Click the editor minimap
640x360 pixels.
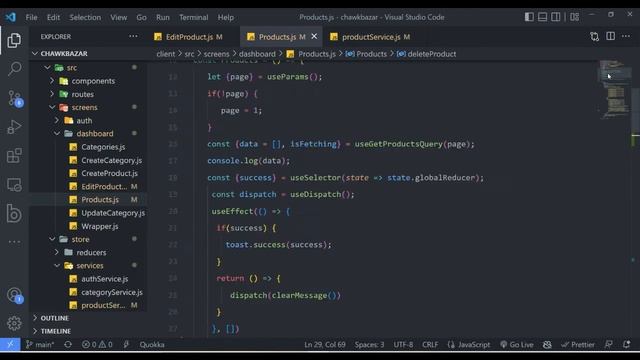(614, 90)
